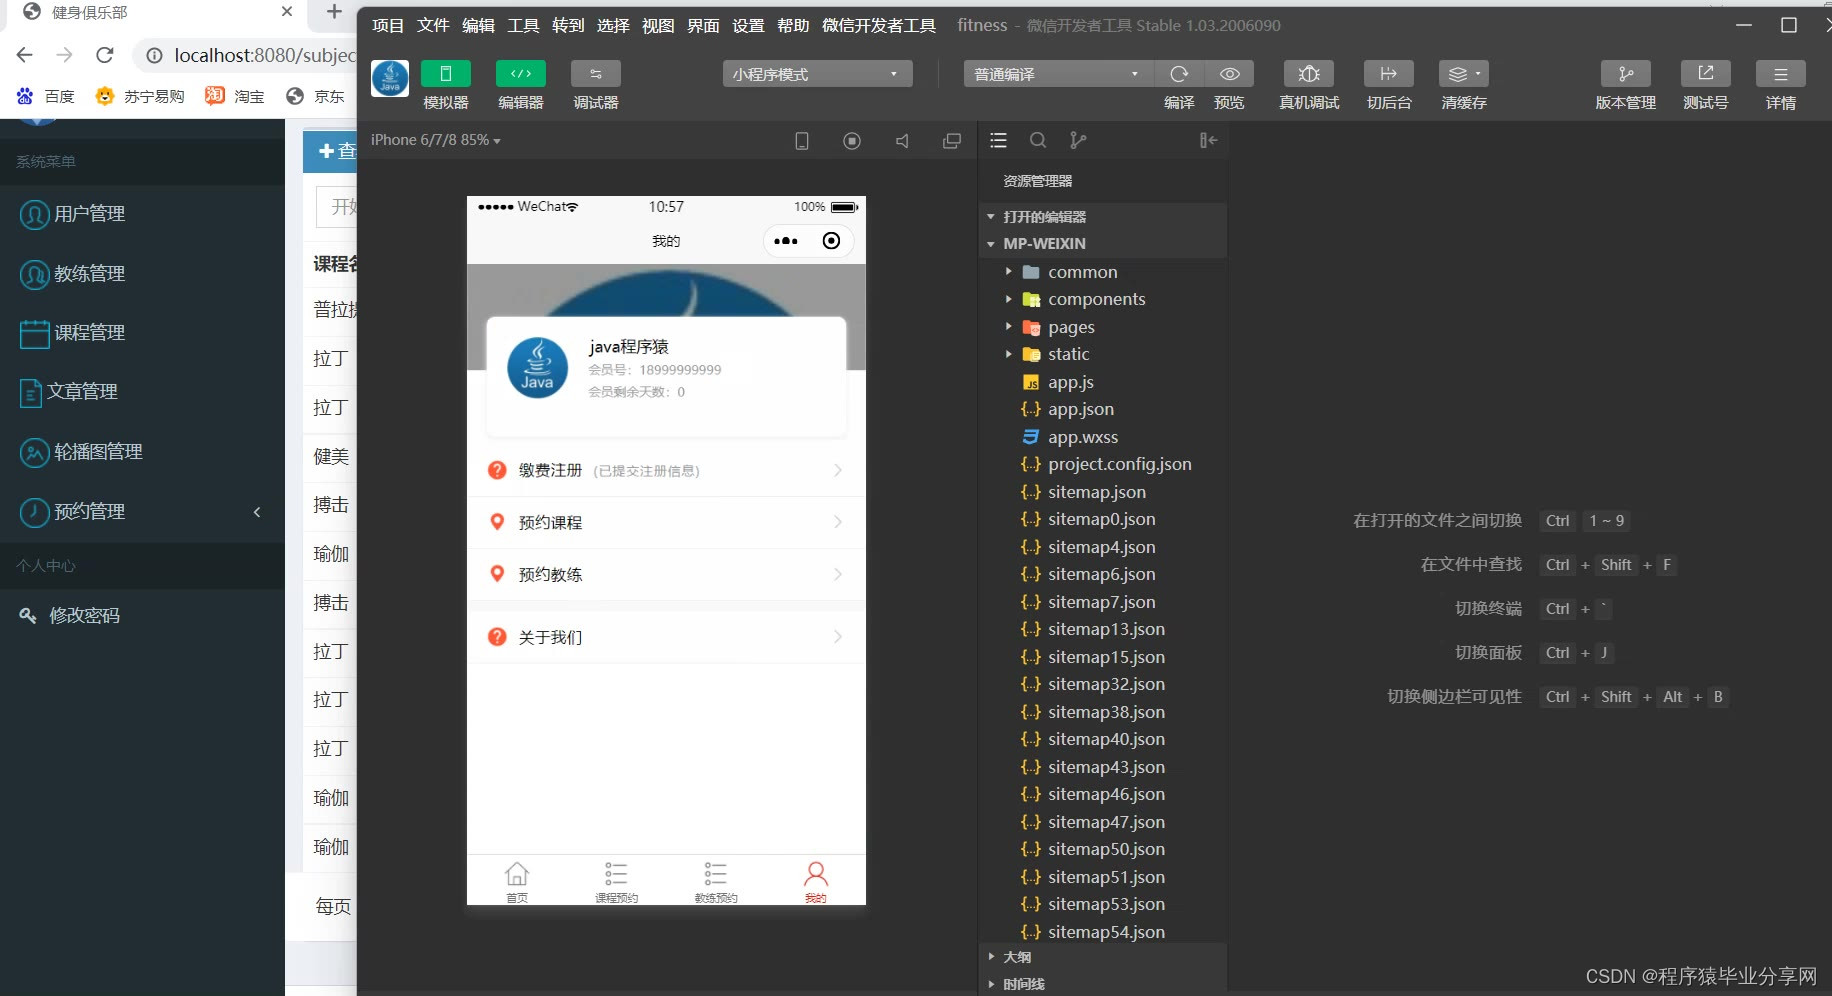
Task: Click the 预览 preview eye icon
Action: pyautogui.click(x=1230, y=74)
